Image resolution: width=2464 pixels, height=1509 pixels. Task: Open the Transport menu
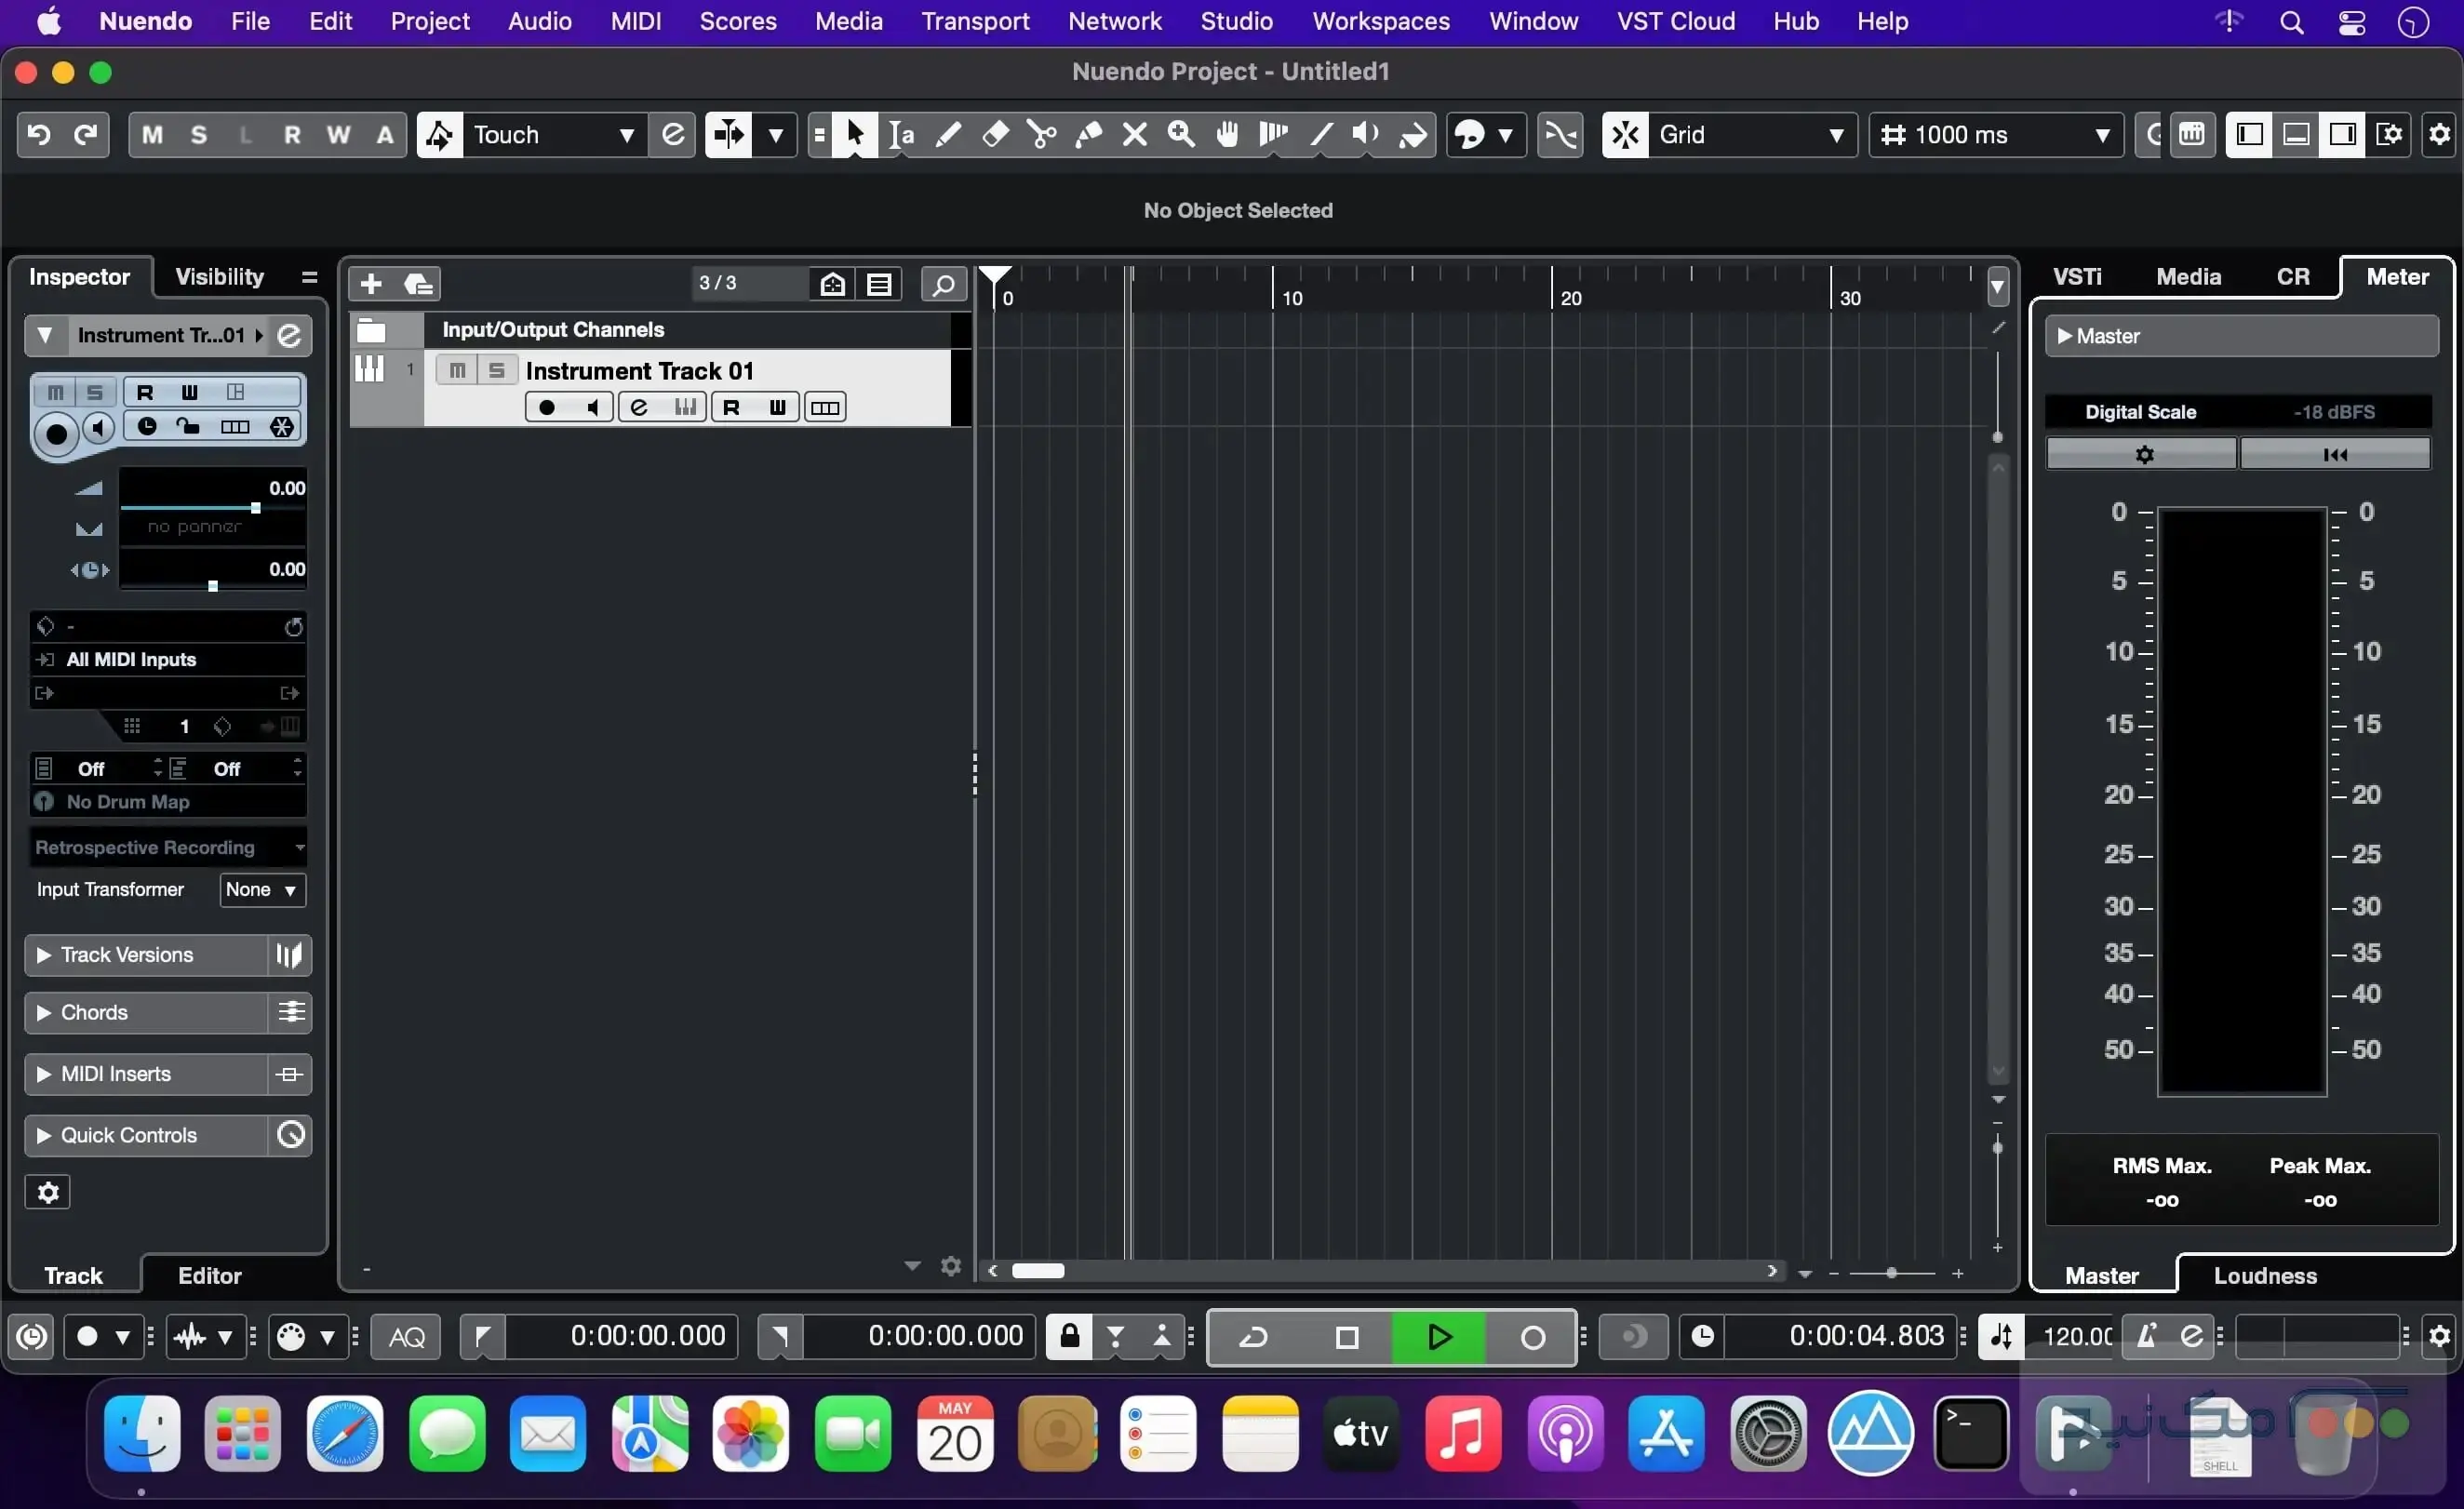click(x=974, y=21)
